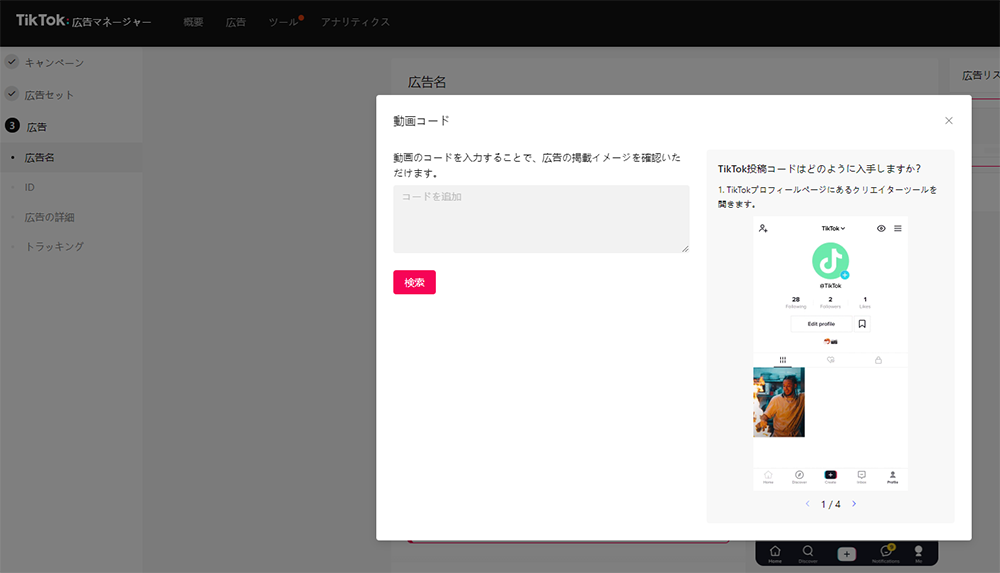
Task: Click the キャンペーン completed checkmark icon
Action: [x=11, y=62]
